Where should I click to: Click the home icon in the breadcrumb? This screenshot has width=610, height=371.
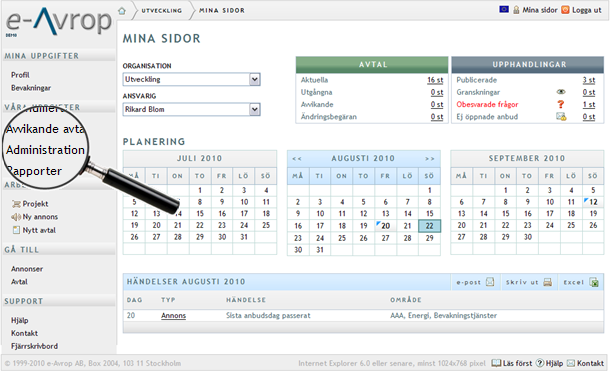point(122,10)
